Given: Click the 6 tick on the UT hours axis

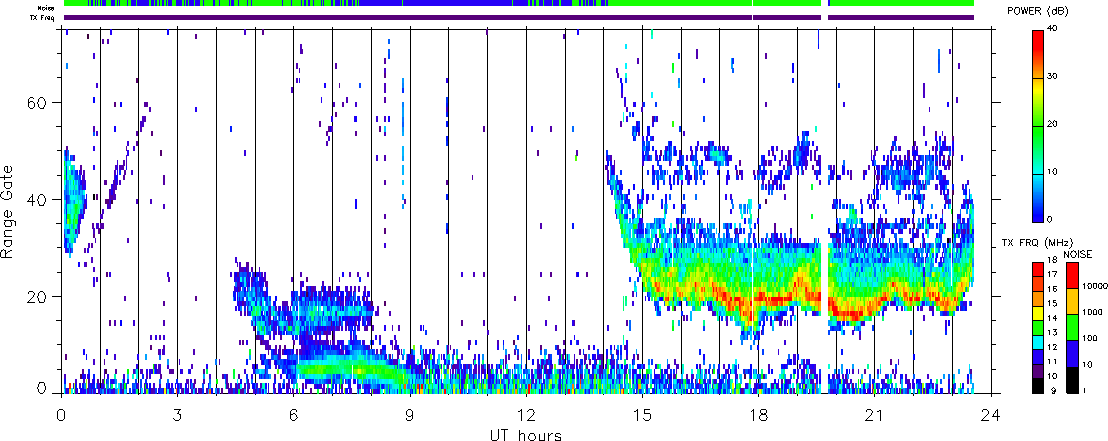Looking at the screenshot, I should click(x=293, y=414).
